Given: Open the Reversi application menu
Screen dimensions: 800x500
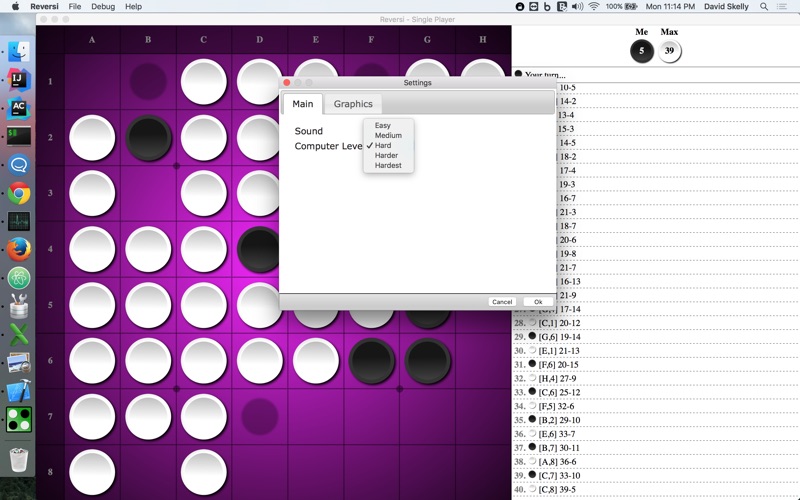Looking at the screenshot, I should pyautogui.click(x=44, y=6).
